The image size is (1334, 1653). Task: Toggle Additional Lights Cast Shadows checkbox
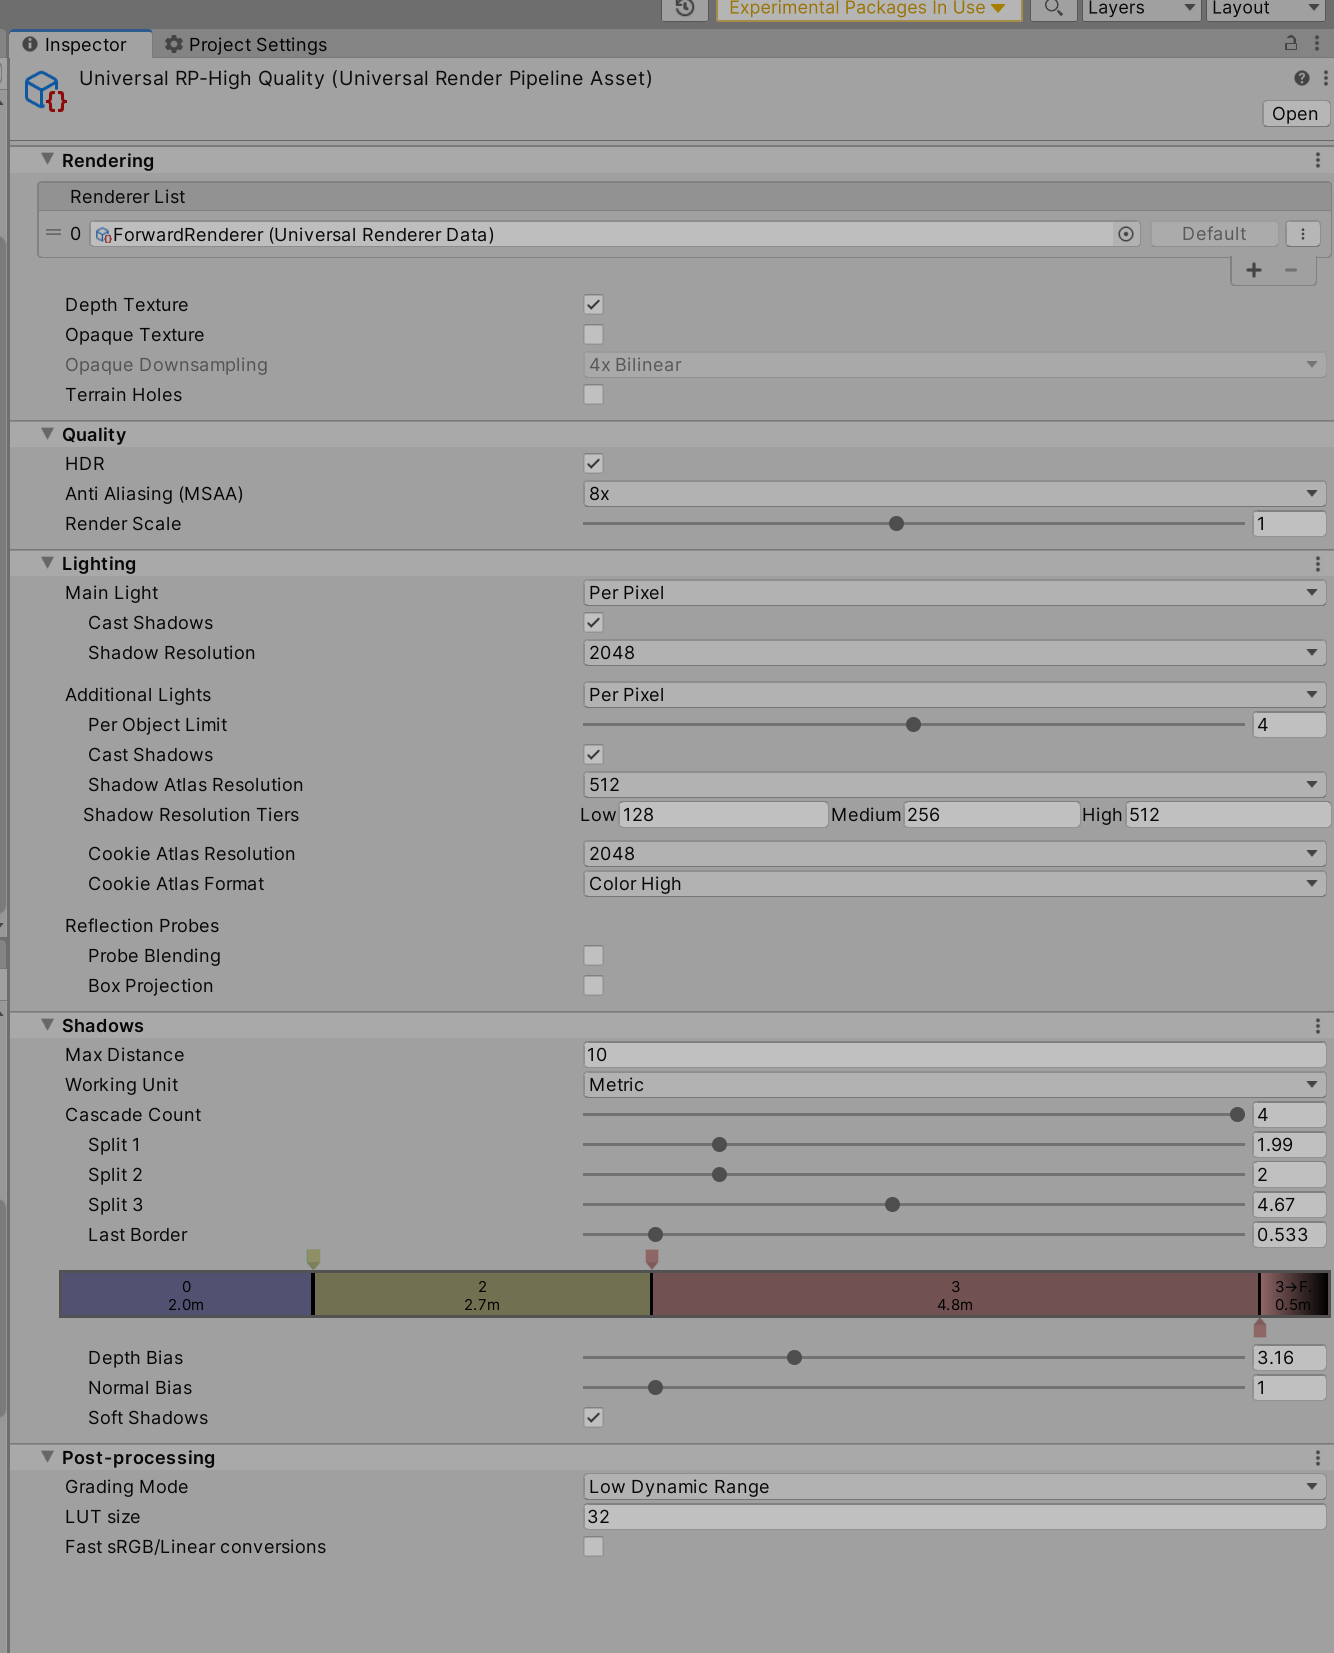click(593, 755)
